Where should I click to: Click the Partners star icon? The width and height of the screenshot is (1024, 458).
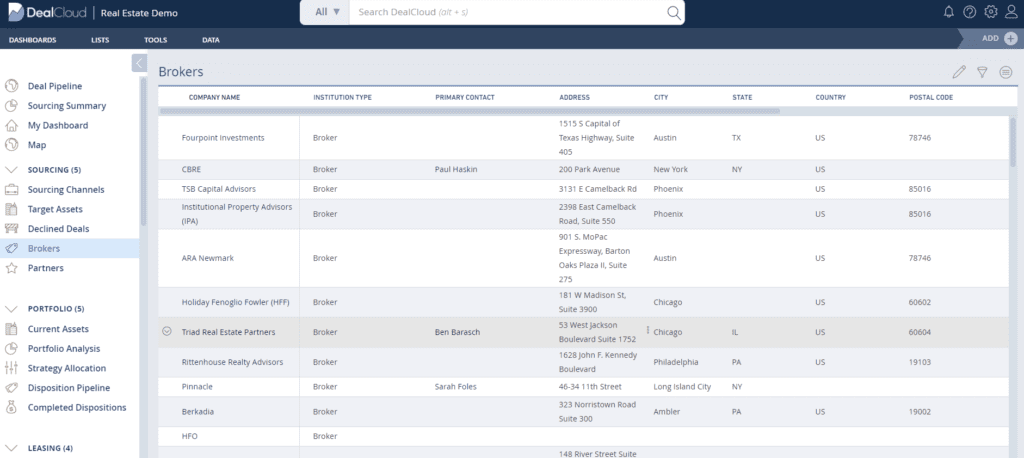tap(11, 268)
